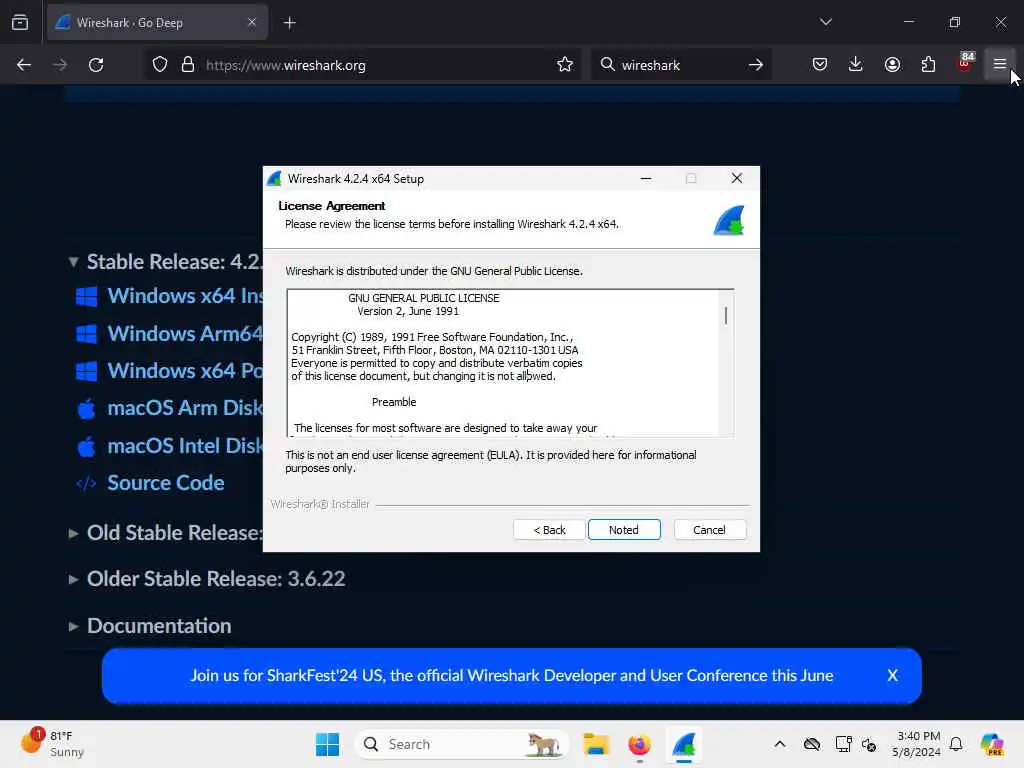The height and width of the screenshot is (768, 1024).
Task: Click the Wireshark installer taskbar icon
Action: click(x=684, y=744)
